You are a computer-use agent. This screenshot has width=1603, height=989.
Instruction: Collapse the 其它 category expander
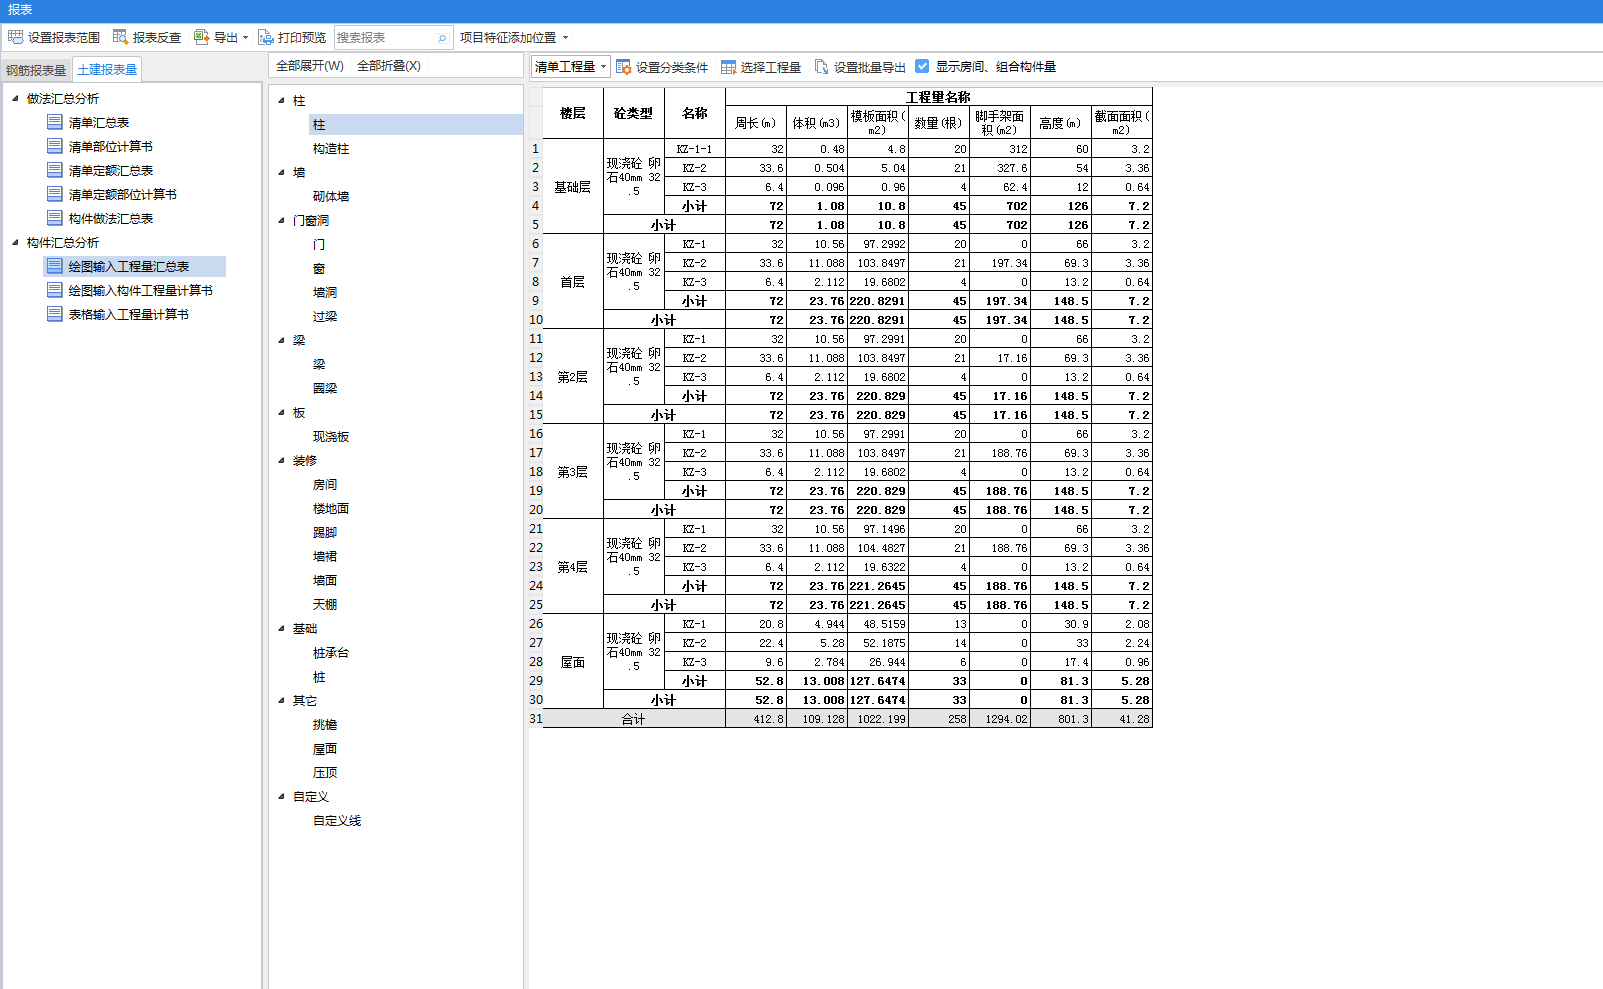pyautogui.click(x=281, y=700)
